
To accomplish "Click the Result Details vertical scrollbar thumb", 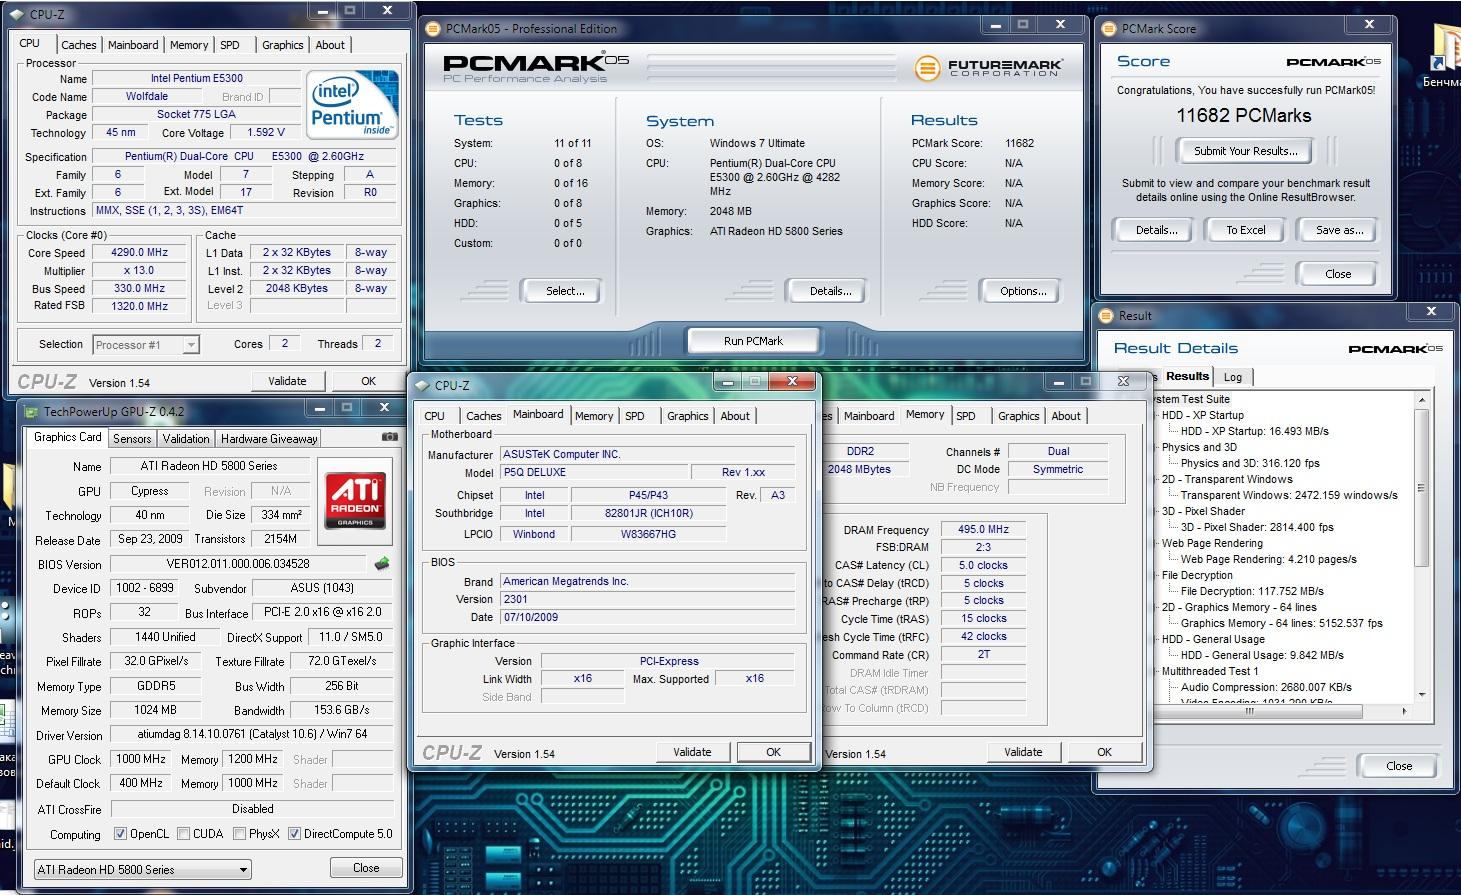I will coord(1422,487).
